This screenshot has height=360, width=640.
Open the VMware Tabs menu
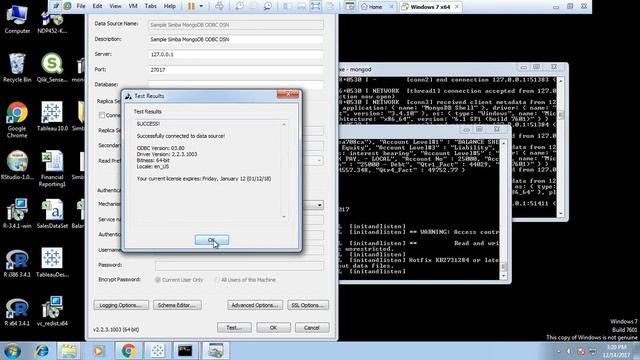151,6
